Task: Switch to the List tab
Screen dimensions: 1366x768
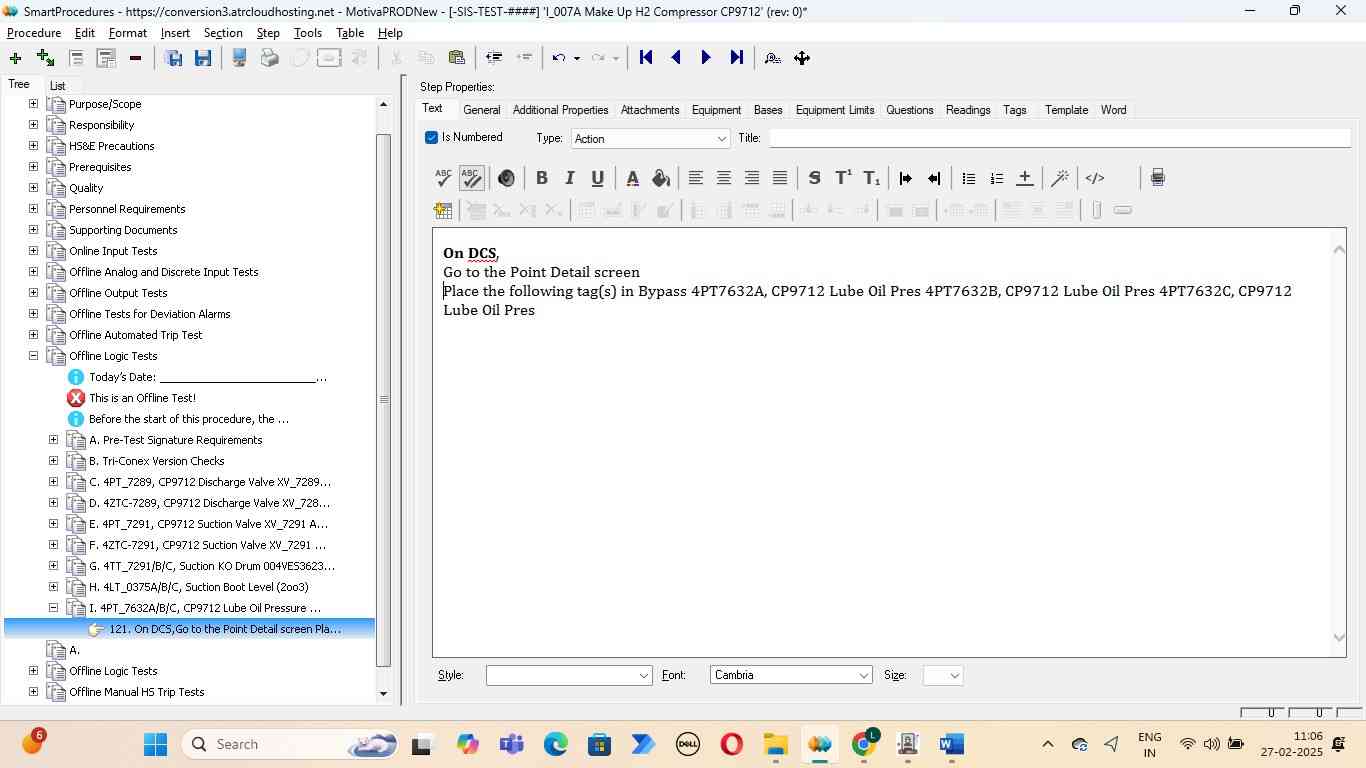Action: tap(58, 86)
